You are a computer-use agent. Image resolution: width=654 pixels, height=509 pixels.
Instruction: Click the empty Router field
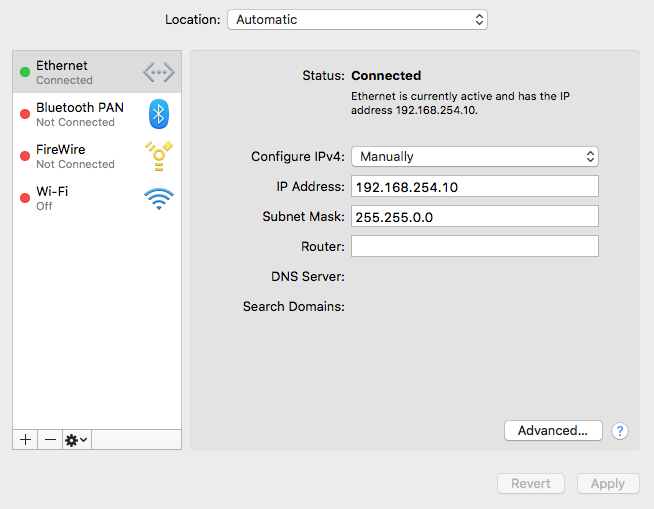click(474, 247)
